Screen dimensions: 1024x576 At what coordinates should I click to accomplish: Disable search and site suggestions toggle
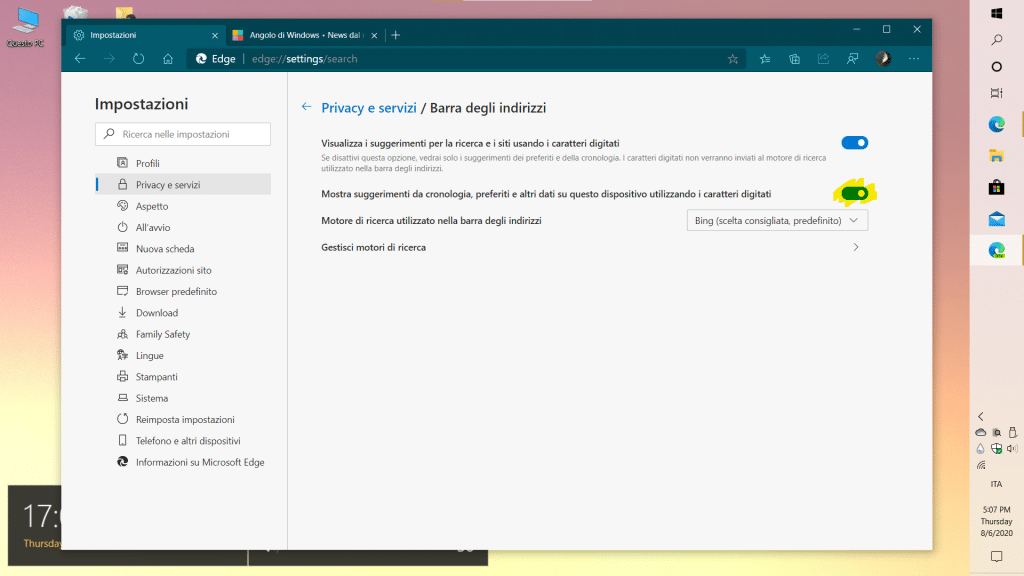click(x=854, y=143)
